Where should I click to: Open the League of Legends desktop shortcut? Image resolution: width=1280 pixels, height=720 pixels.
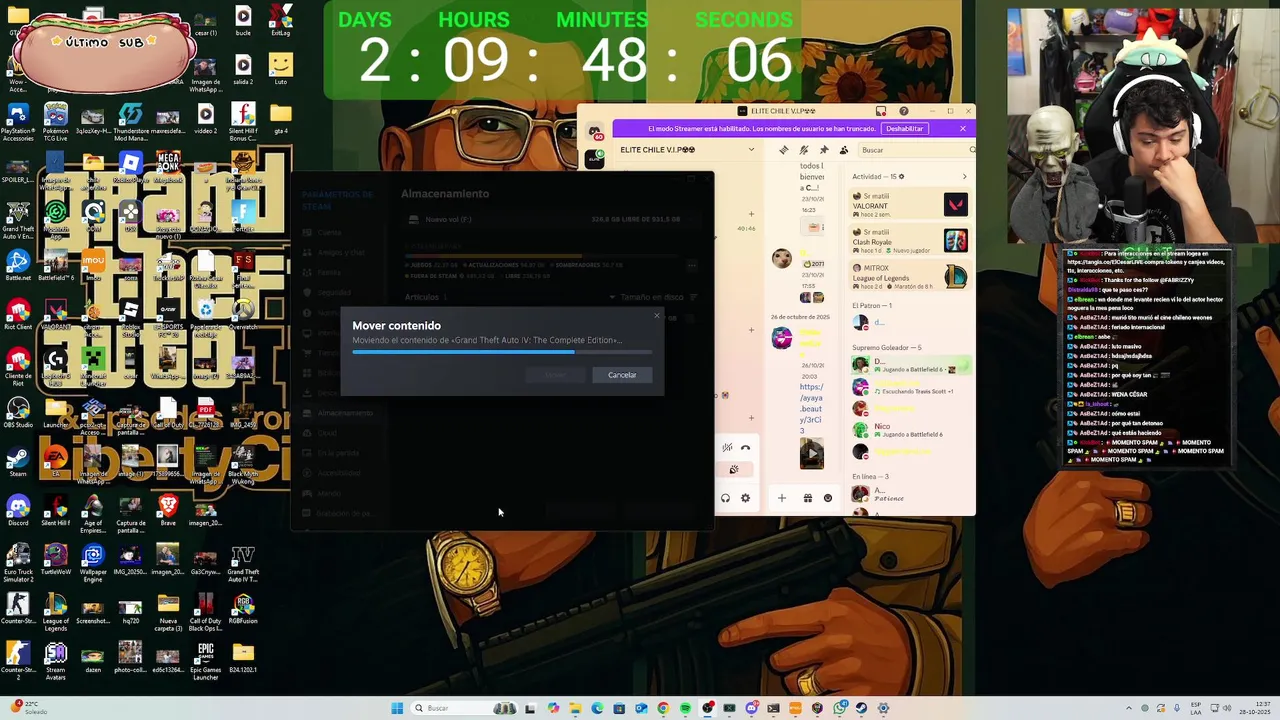[56, 612]
